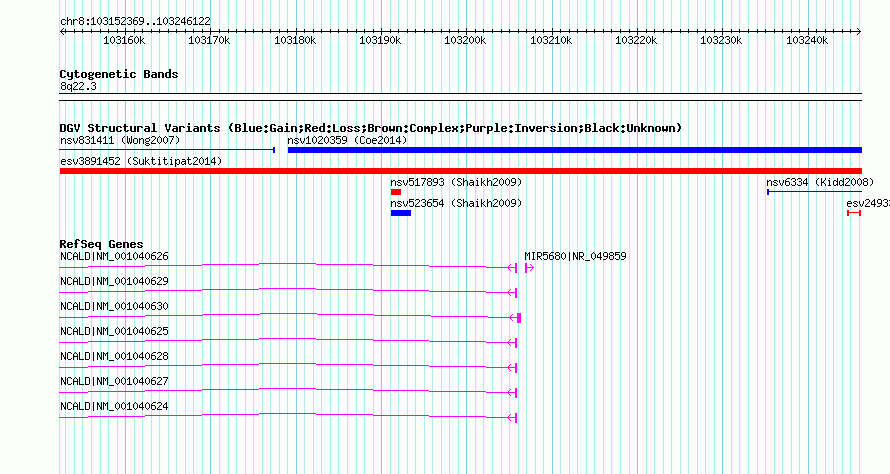This screenshot has width=890, height=474.
Task: Click the thick blue nsv1020359 gain bar
Action: (574, 150)
